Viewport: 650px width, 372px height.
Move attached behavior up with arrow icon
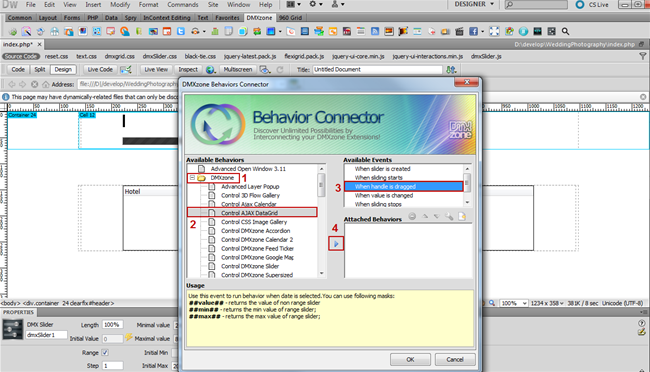click(x=425, y=216)
